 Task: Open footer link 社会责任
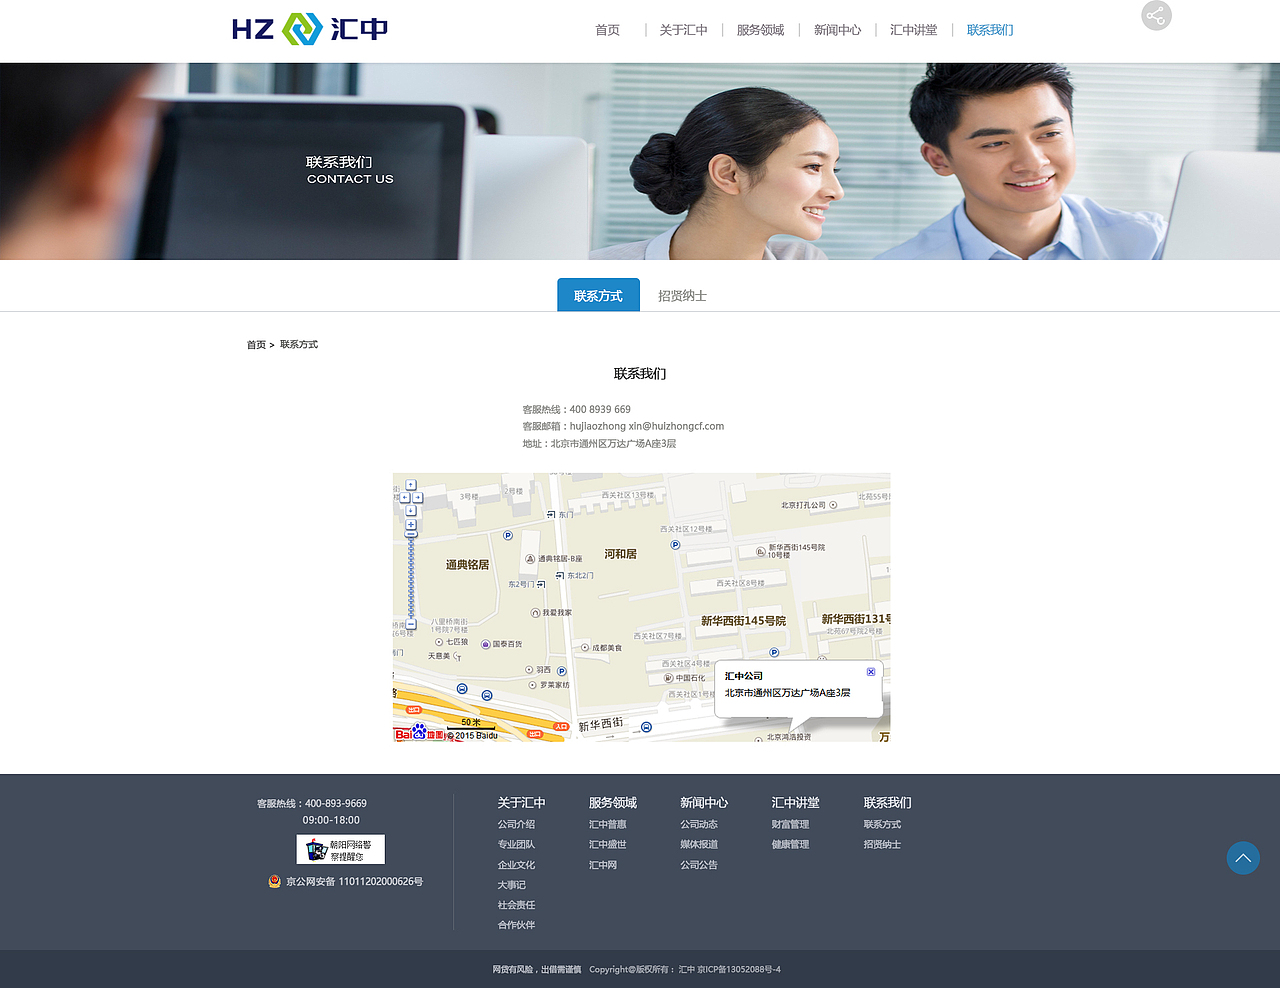[x=516, y=905]
